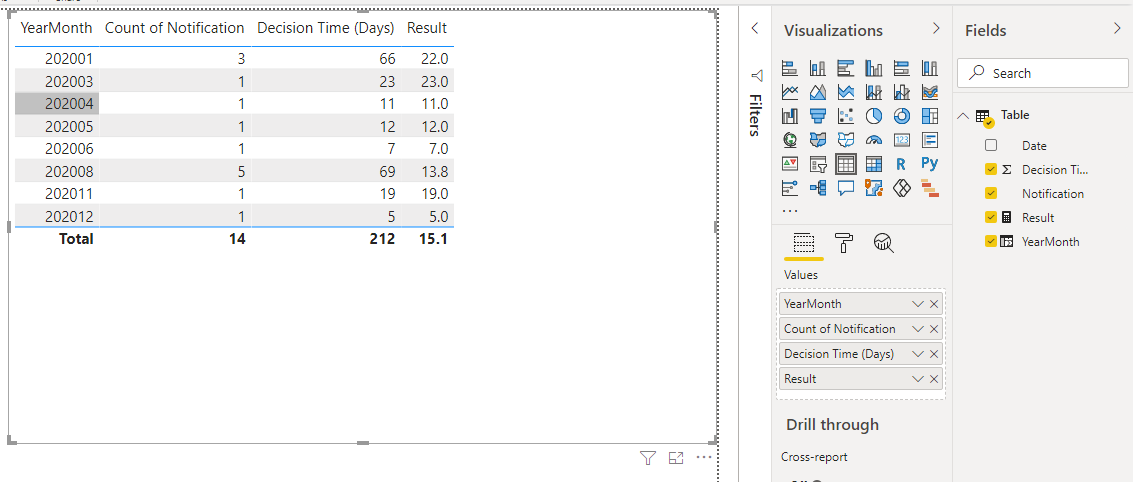Click the selected Table visual icon
Screen dimensions: 1133x482
(845, 164)
